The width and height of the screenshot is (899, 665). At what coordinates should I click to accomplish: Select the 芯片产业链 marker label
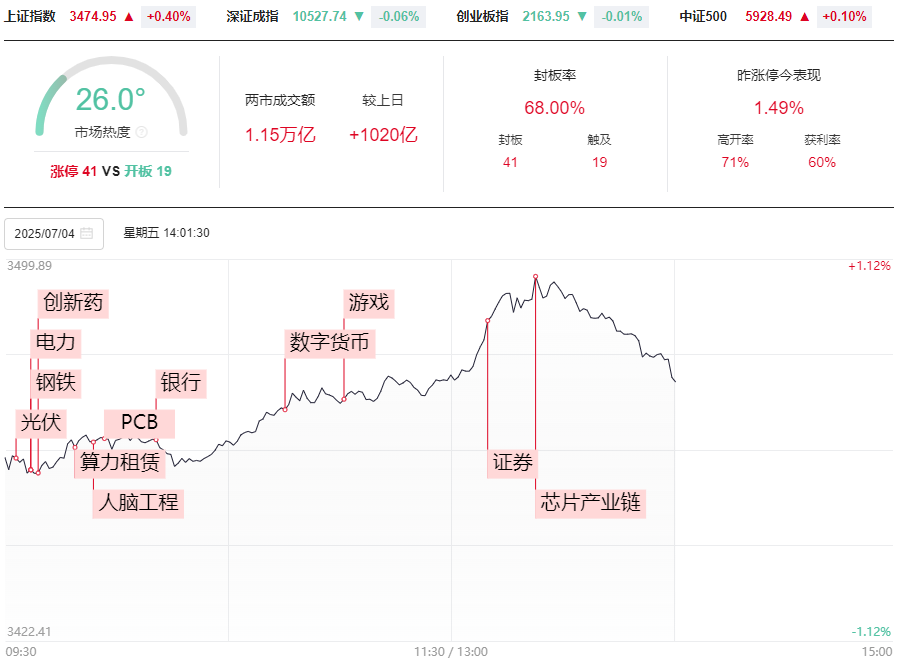pos(590,502)
